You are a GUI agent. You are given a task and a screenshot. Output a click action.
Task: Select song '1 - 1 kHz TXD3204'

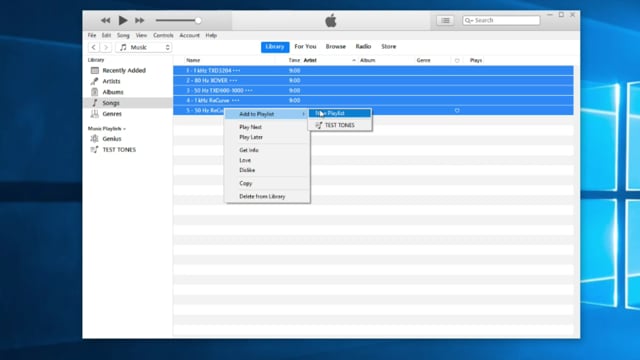coord(373,71)
